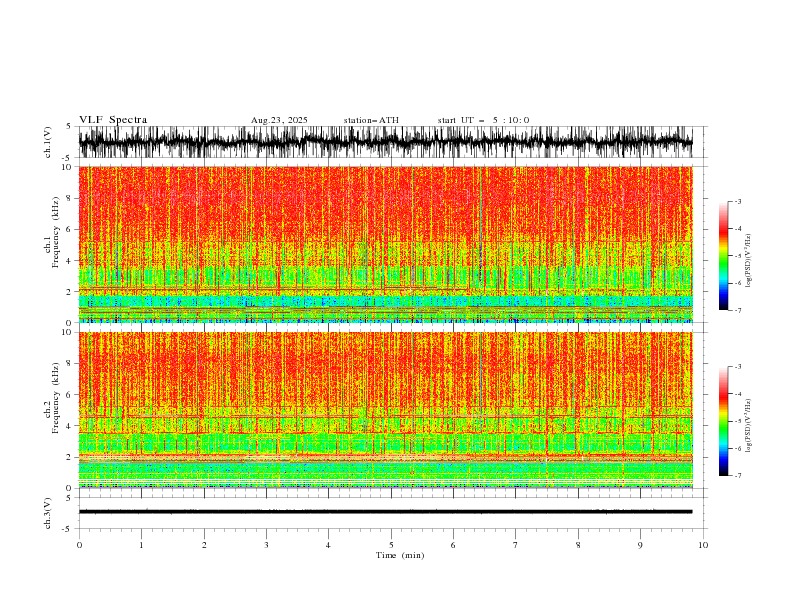Click the ch.1 PSD color scale bar
Screen dimensions: 792x612
click(723, 256)
